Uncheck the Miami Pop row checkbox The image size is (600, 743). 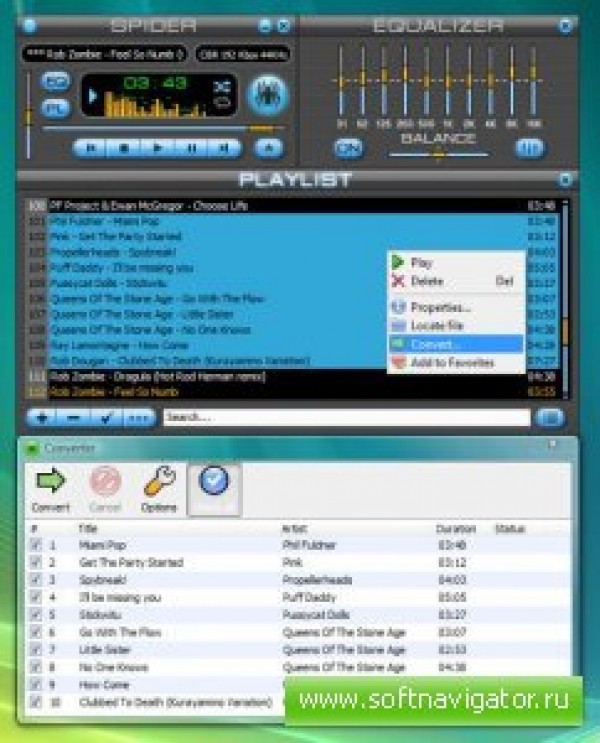pos(36,544)
